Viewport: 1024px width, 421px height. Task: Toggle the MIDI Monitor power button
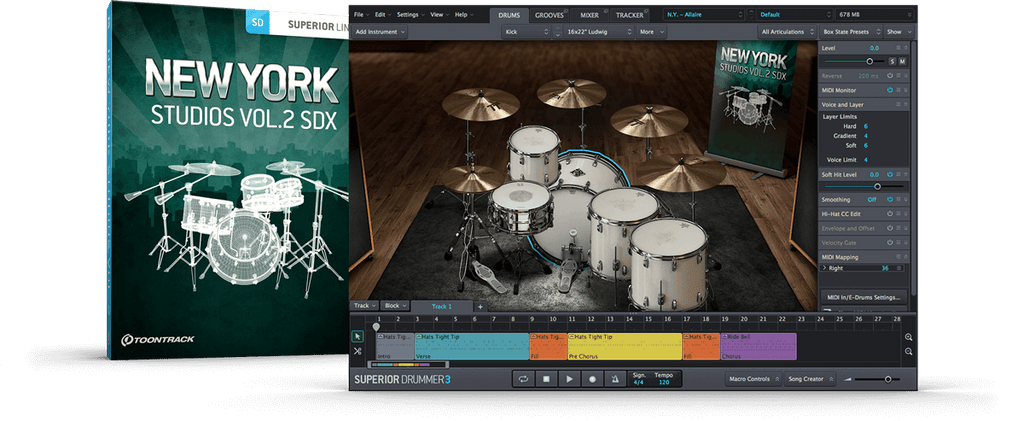coord(889,90)
